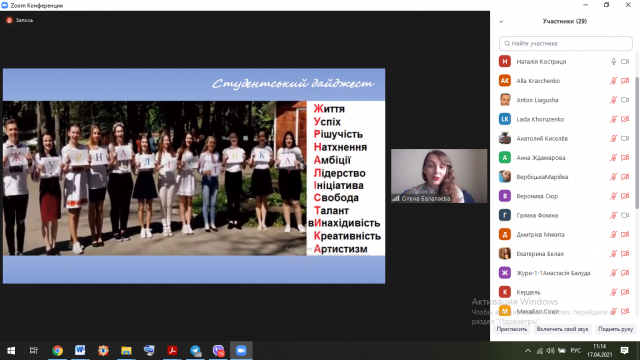Click Анатолий Киселёв muted microphone icon
Image resolution: width=640 pixels, height=360 pixels.
[613, 138]
